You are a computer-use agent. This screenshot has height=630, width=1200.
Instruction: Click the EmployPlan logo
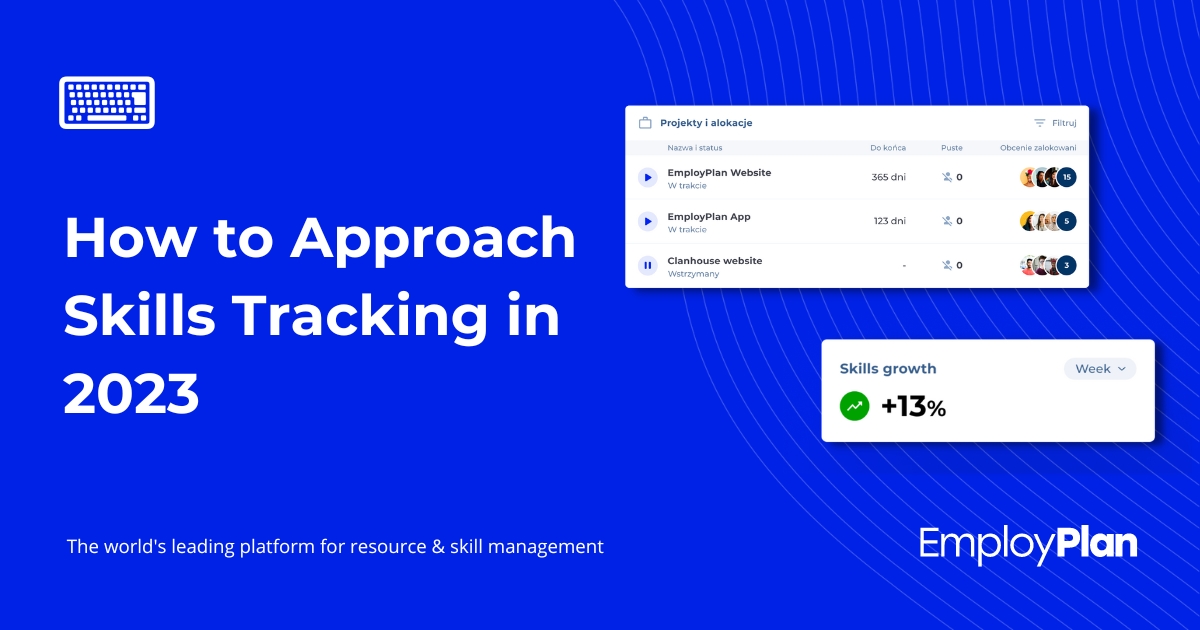coord(1028,545)
